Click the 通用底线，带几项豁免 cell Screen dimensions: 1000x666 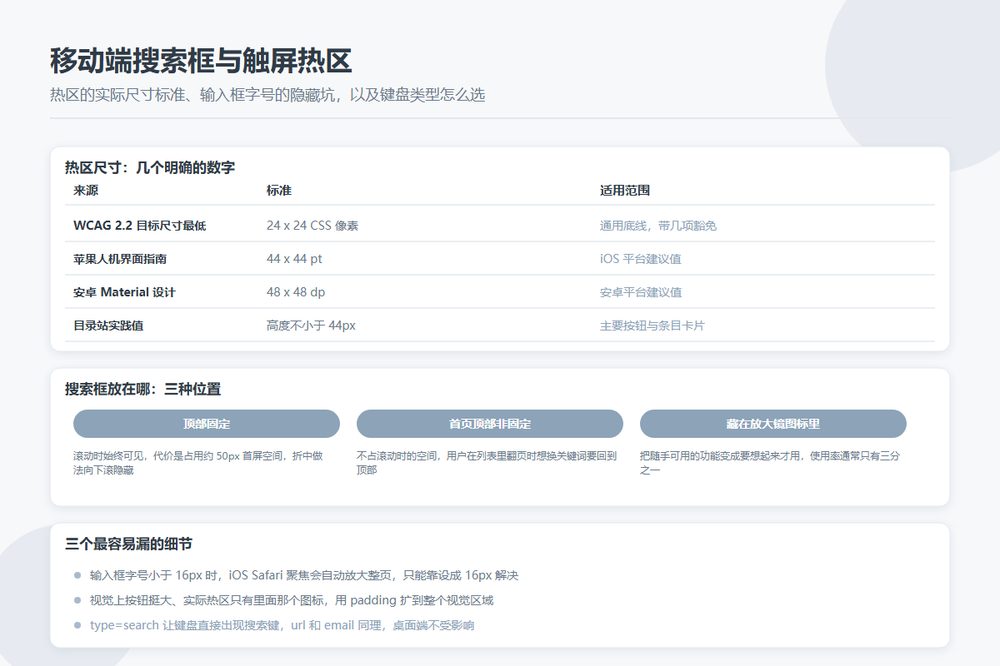pos(658,225)
